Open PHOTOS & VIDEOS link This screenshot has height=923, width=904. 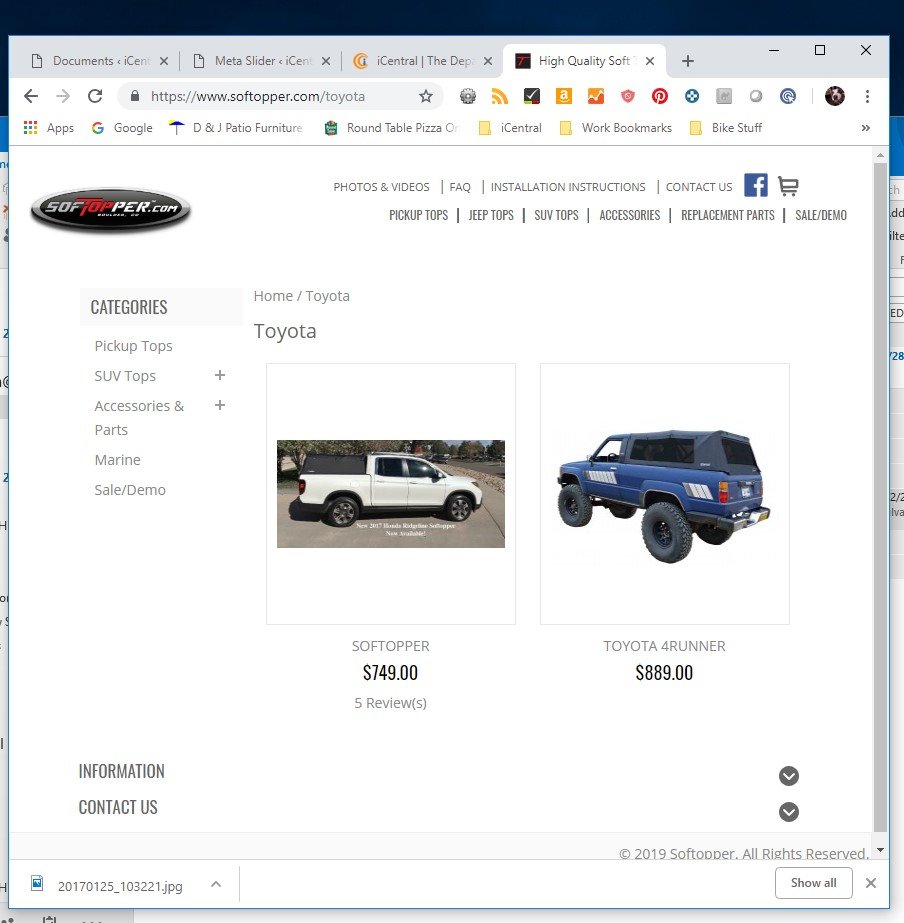click(x=381, y=187)
